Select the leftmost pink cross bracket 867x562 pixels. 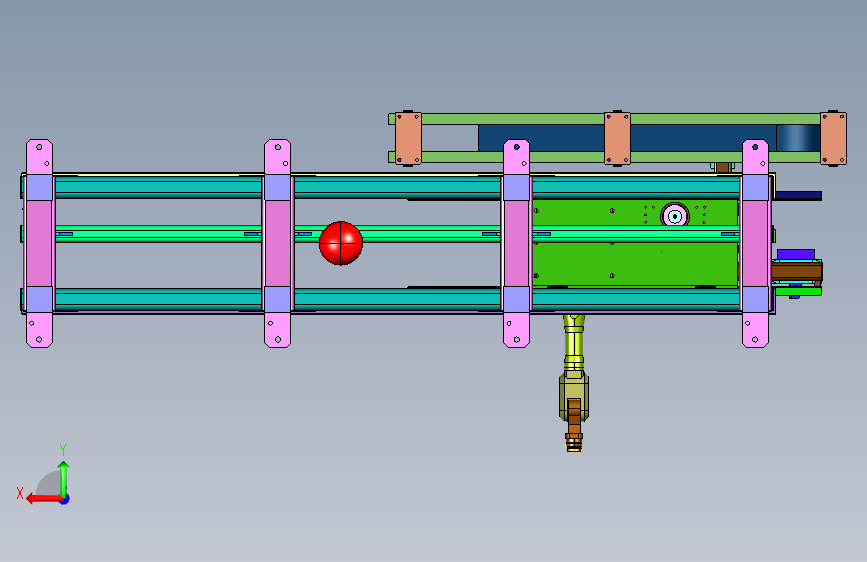click(x=39, y=243)
